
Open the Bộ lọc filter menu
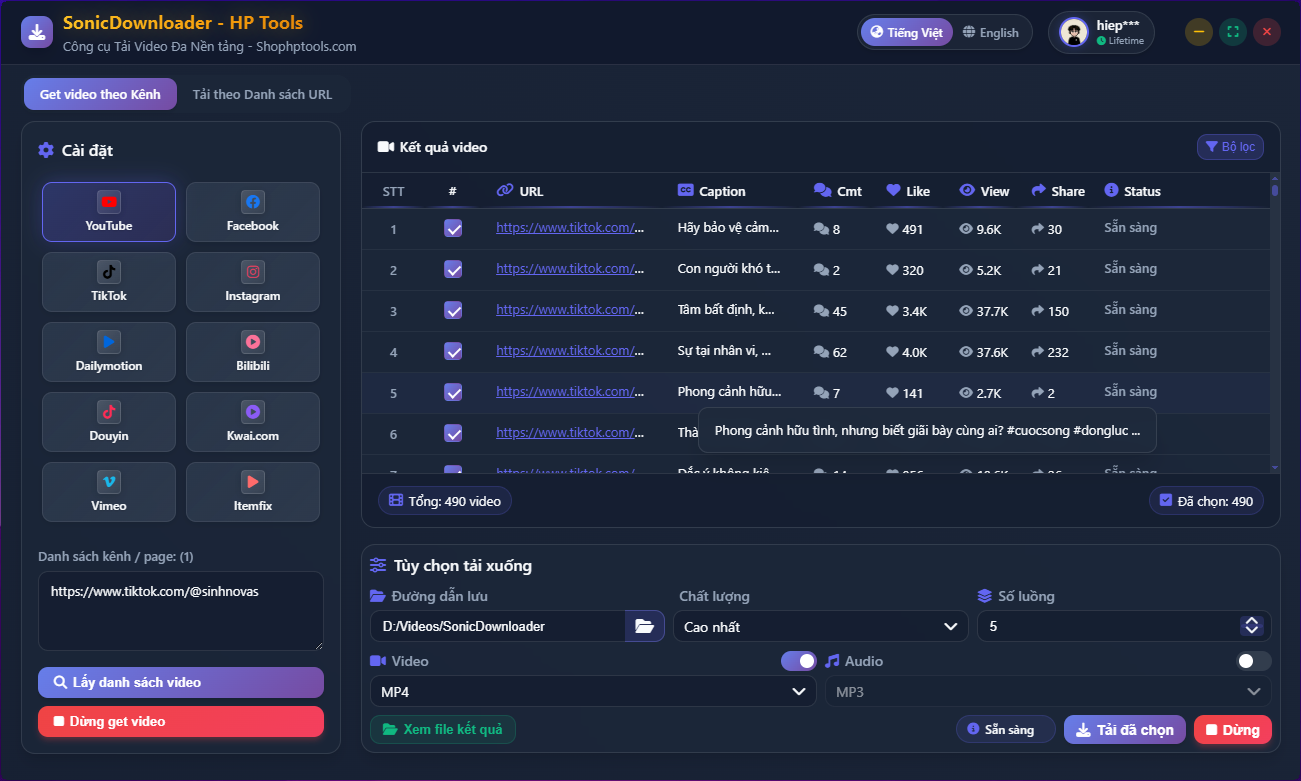[x=1230, y=147]
